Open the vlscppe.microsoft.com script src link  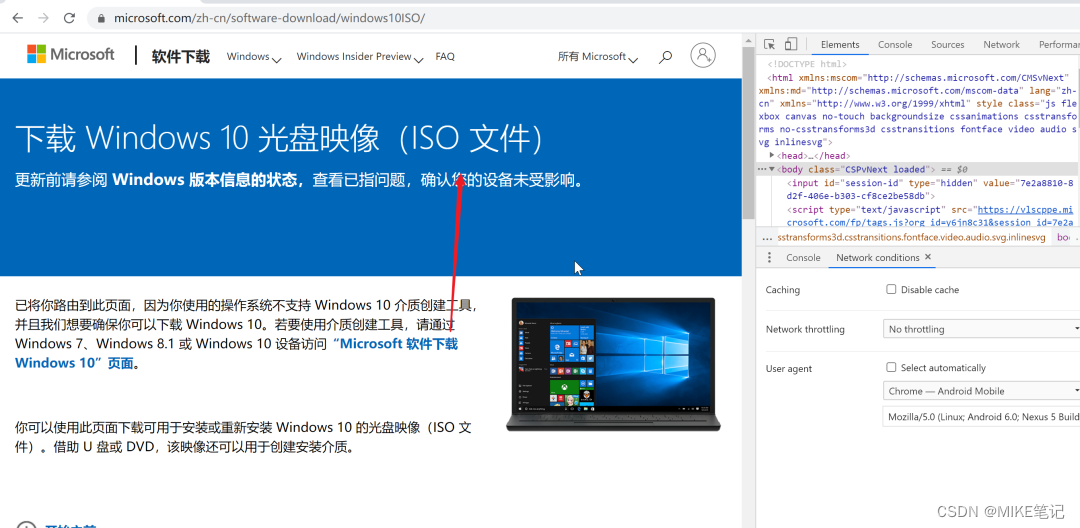point(930,216)
